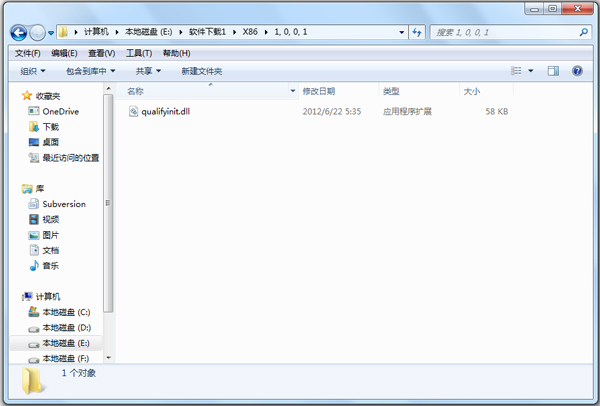Click the change view icon
Image resolution: width=600 pixels, height=406 pixels.
(517, 71)
